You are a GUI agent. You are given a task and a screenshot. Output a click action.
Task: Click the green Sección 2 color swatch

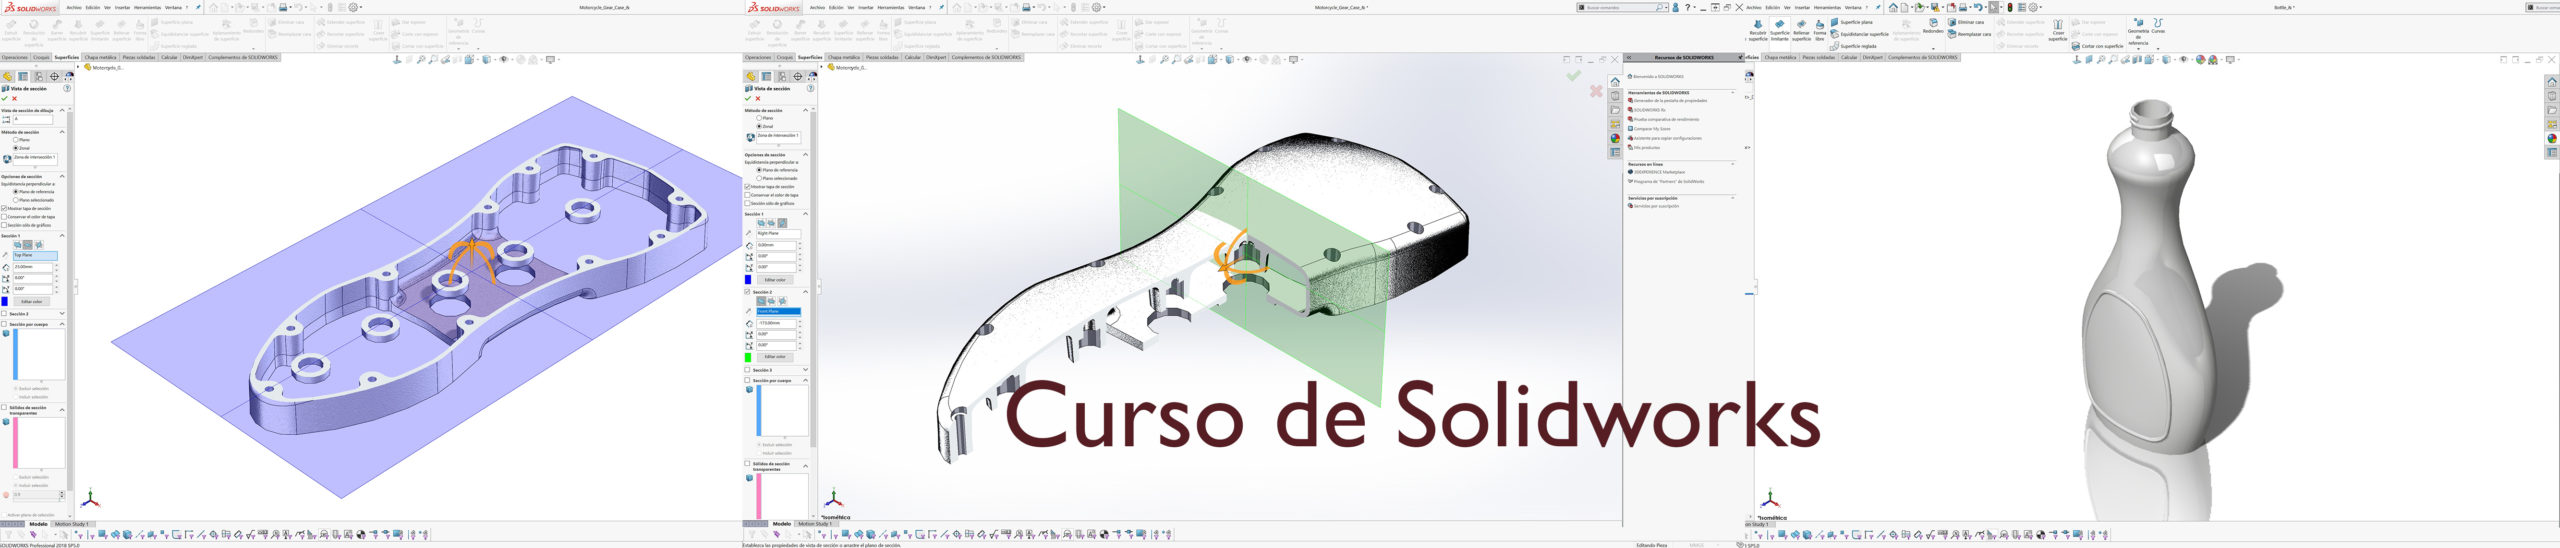[748, 357]
